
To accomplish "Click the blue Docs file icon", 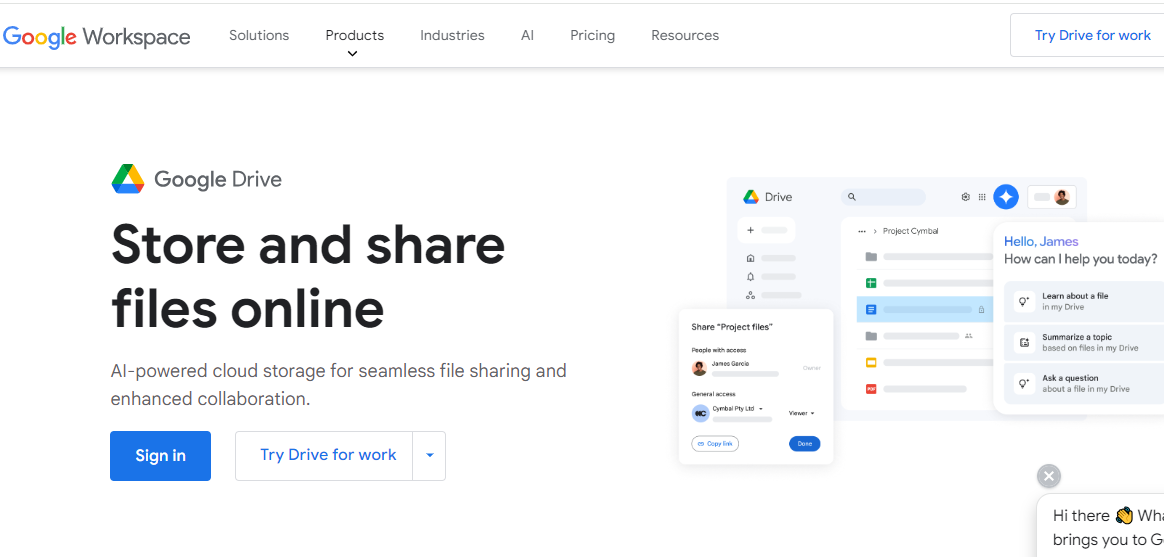I will click(872, 309).
